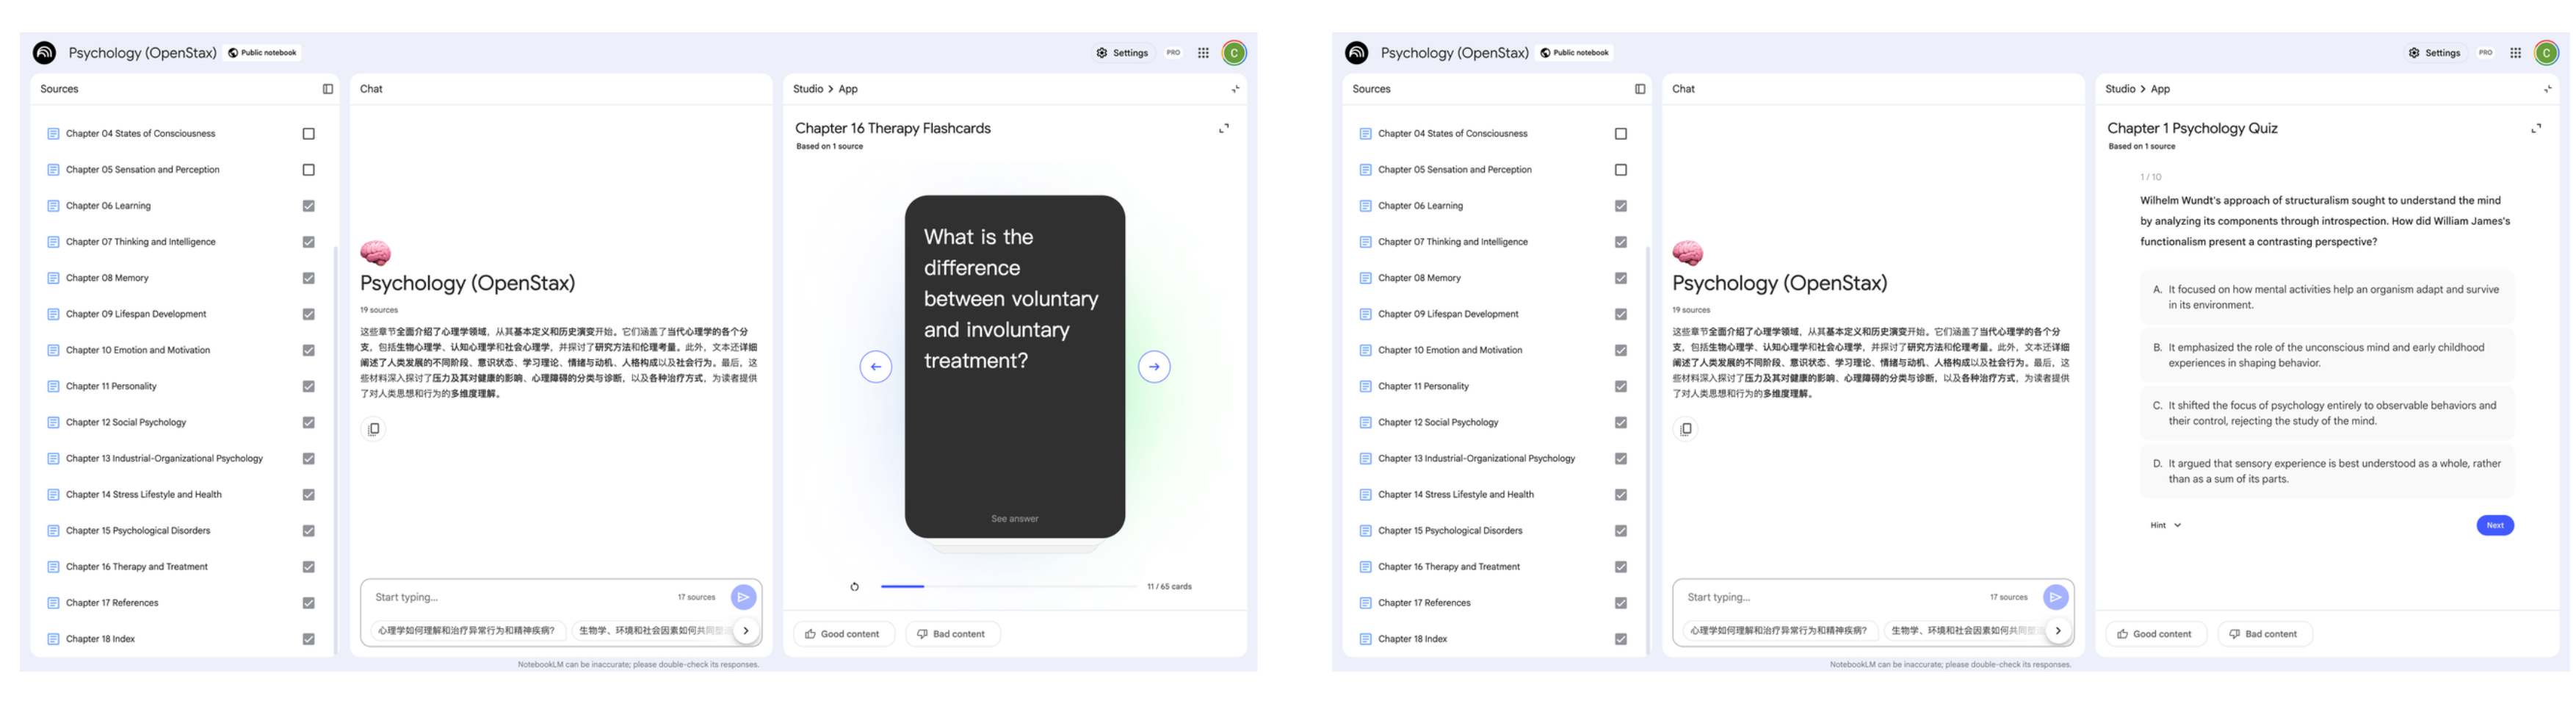The height and width of the screenshot is (701, 2576).
Task: Go back to Studio via breadcrumb above flashcards
Action: click(x=807, y=89)
